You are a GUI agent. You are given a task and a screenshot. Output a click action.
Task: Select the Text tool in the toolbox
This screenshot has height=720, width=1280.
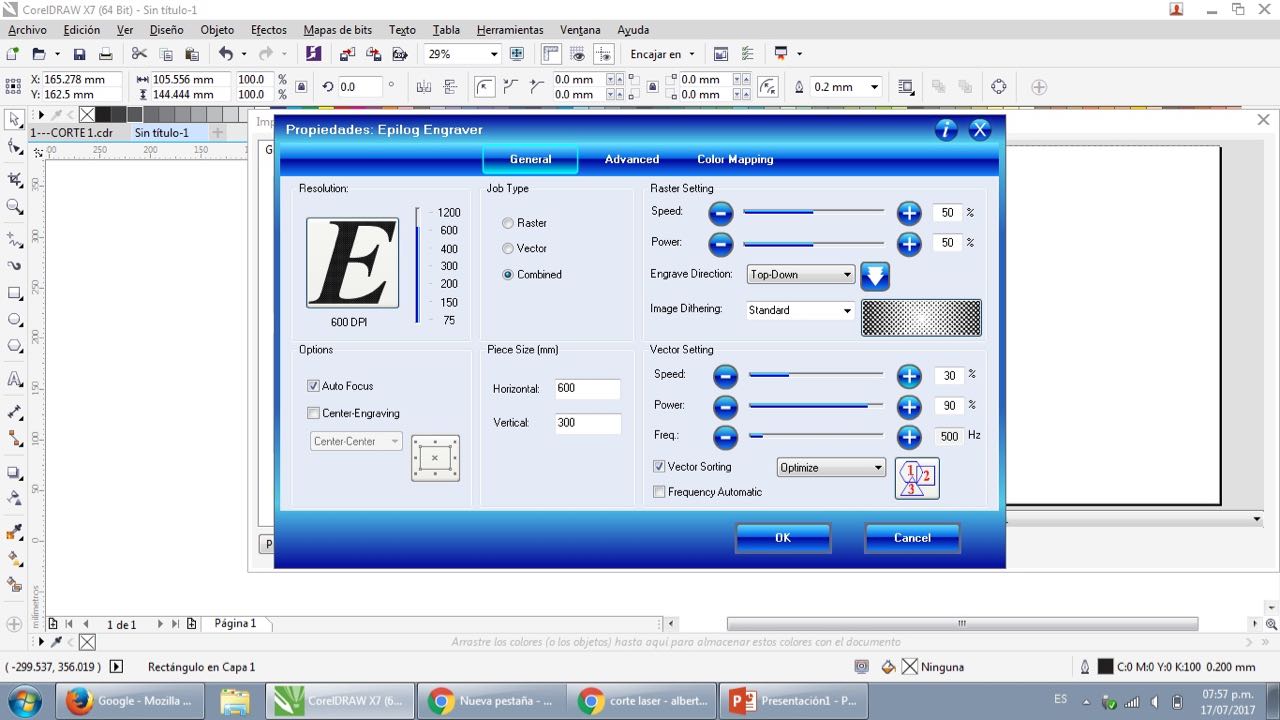(x=14, y=380)
